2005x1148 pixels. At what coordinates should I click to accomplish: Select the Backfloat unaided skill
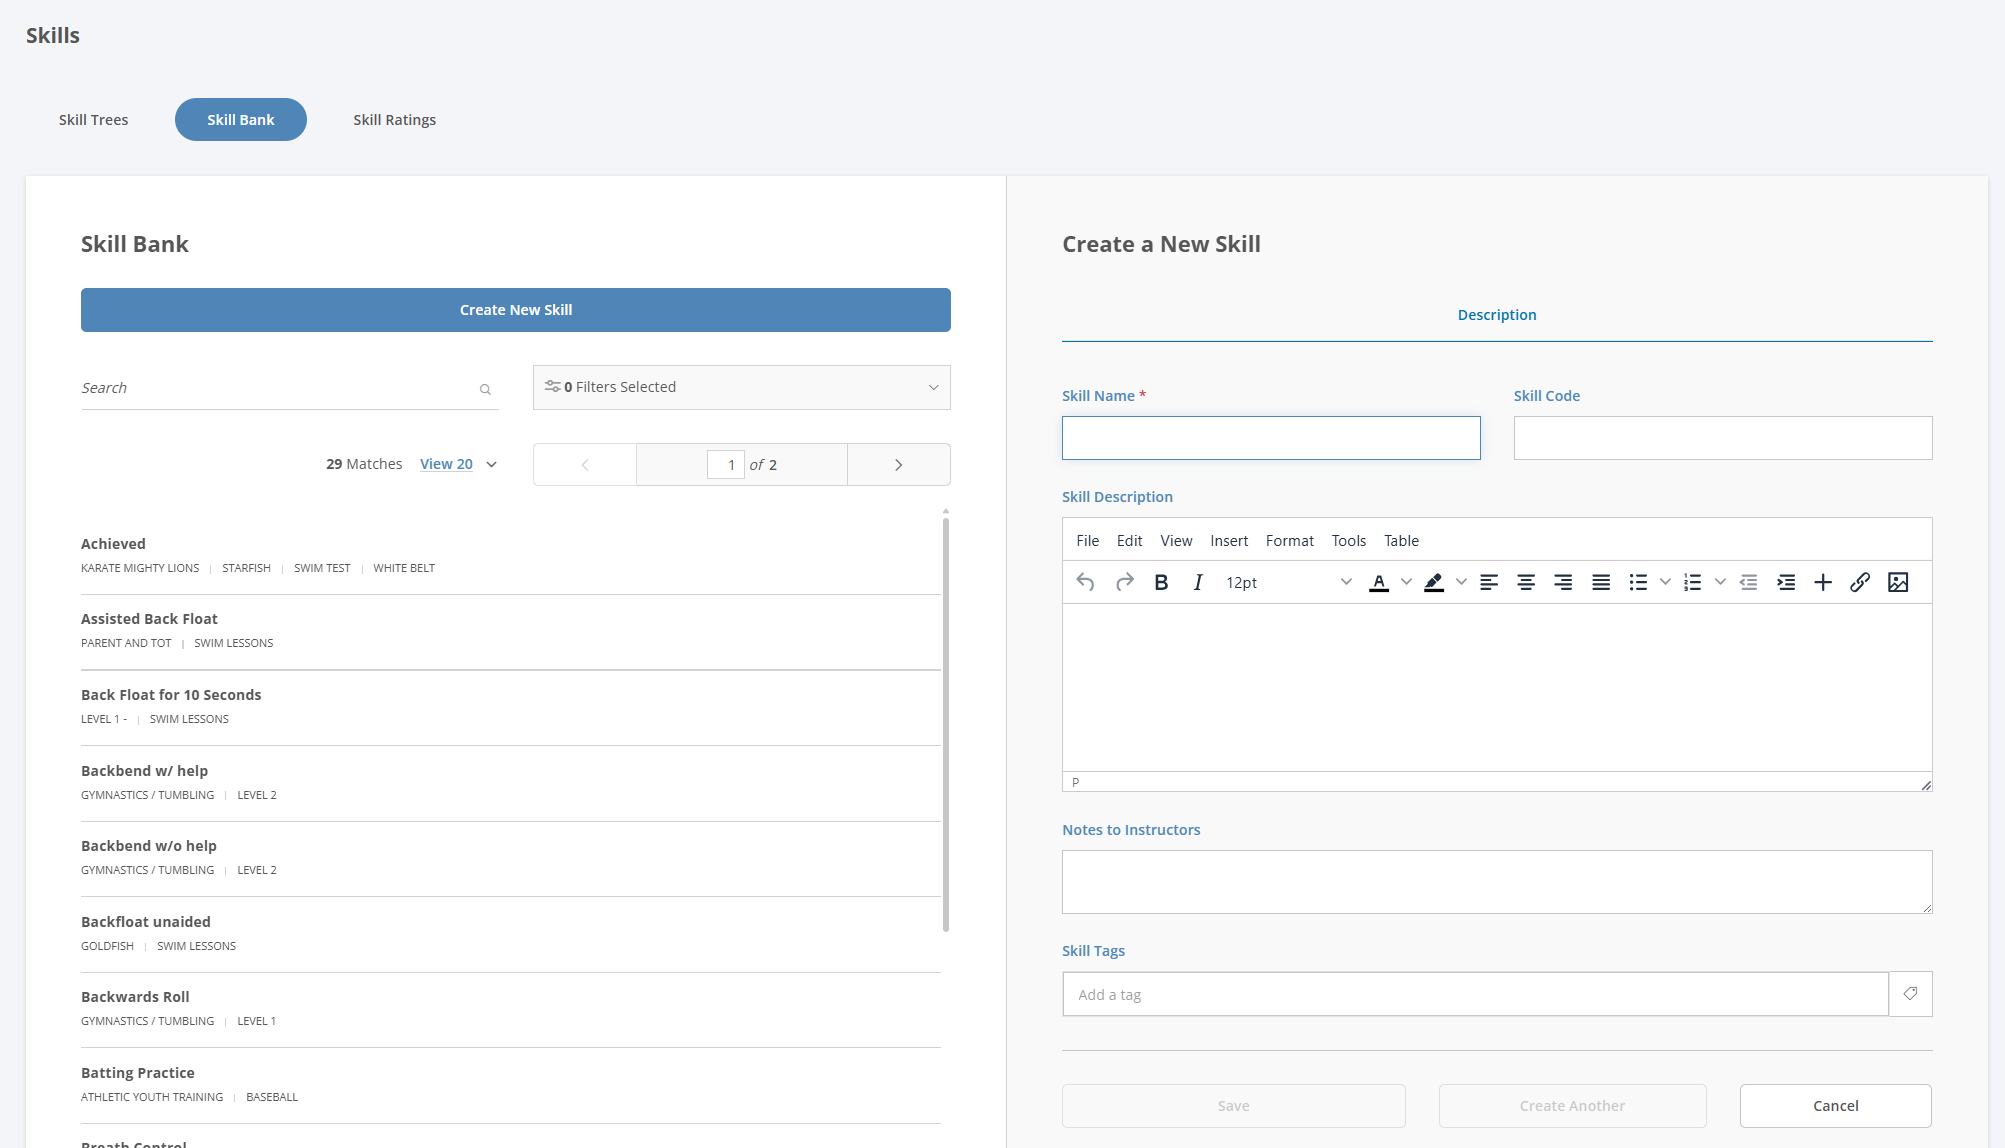coord(511,934)
